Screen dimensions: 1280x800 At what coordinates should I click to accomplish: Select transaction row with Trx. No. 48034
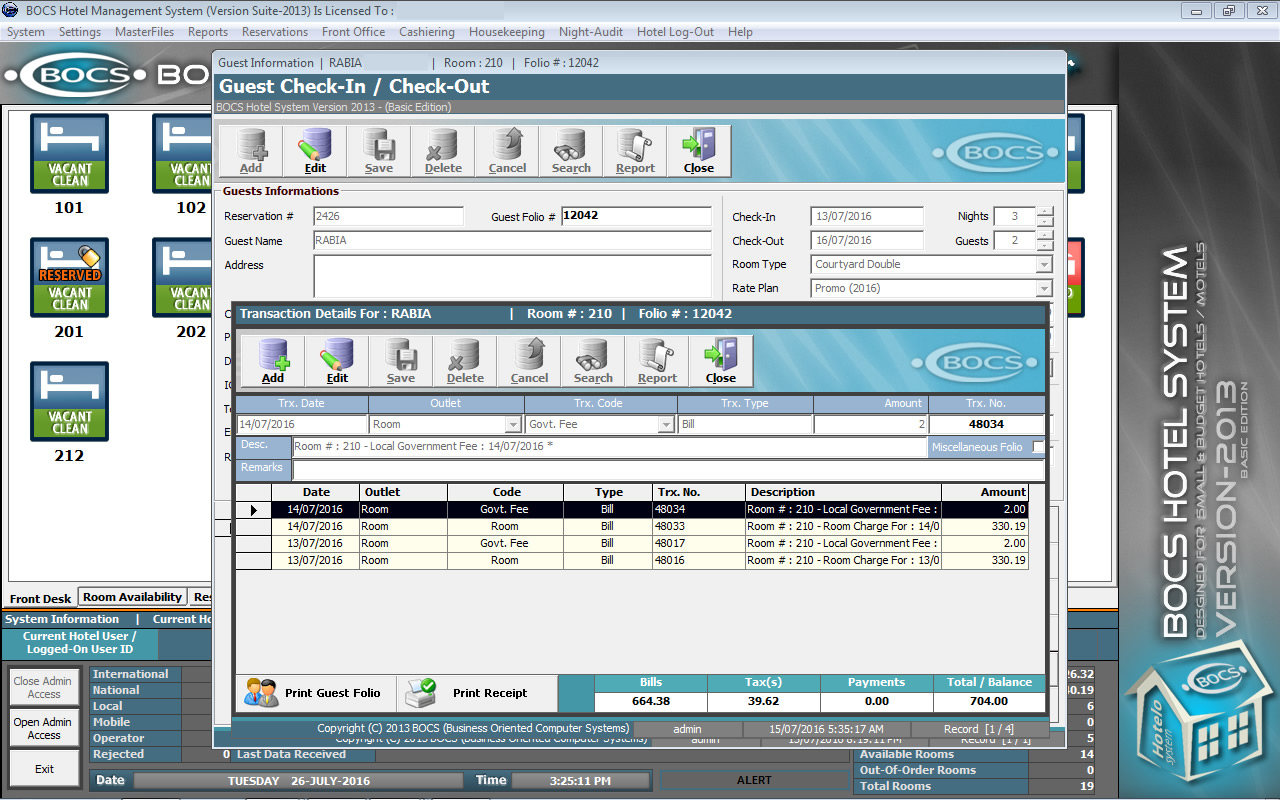click(x=631, y=510)
